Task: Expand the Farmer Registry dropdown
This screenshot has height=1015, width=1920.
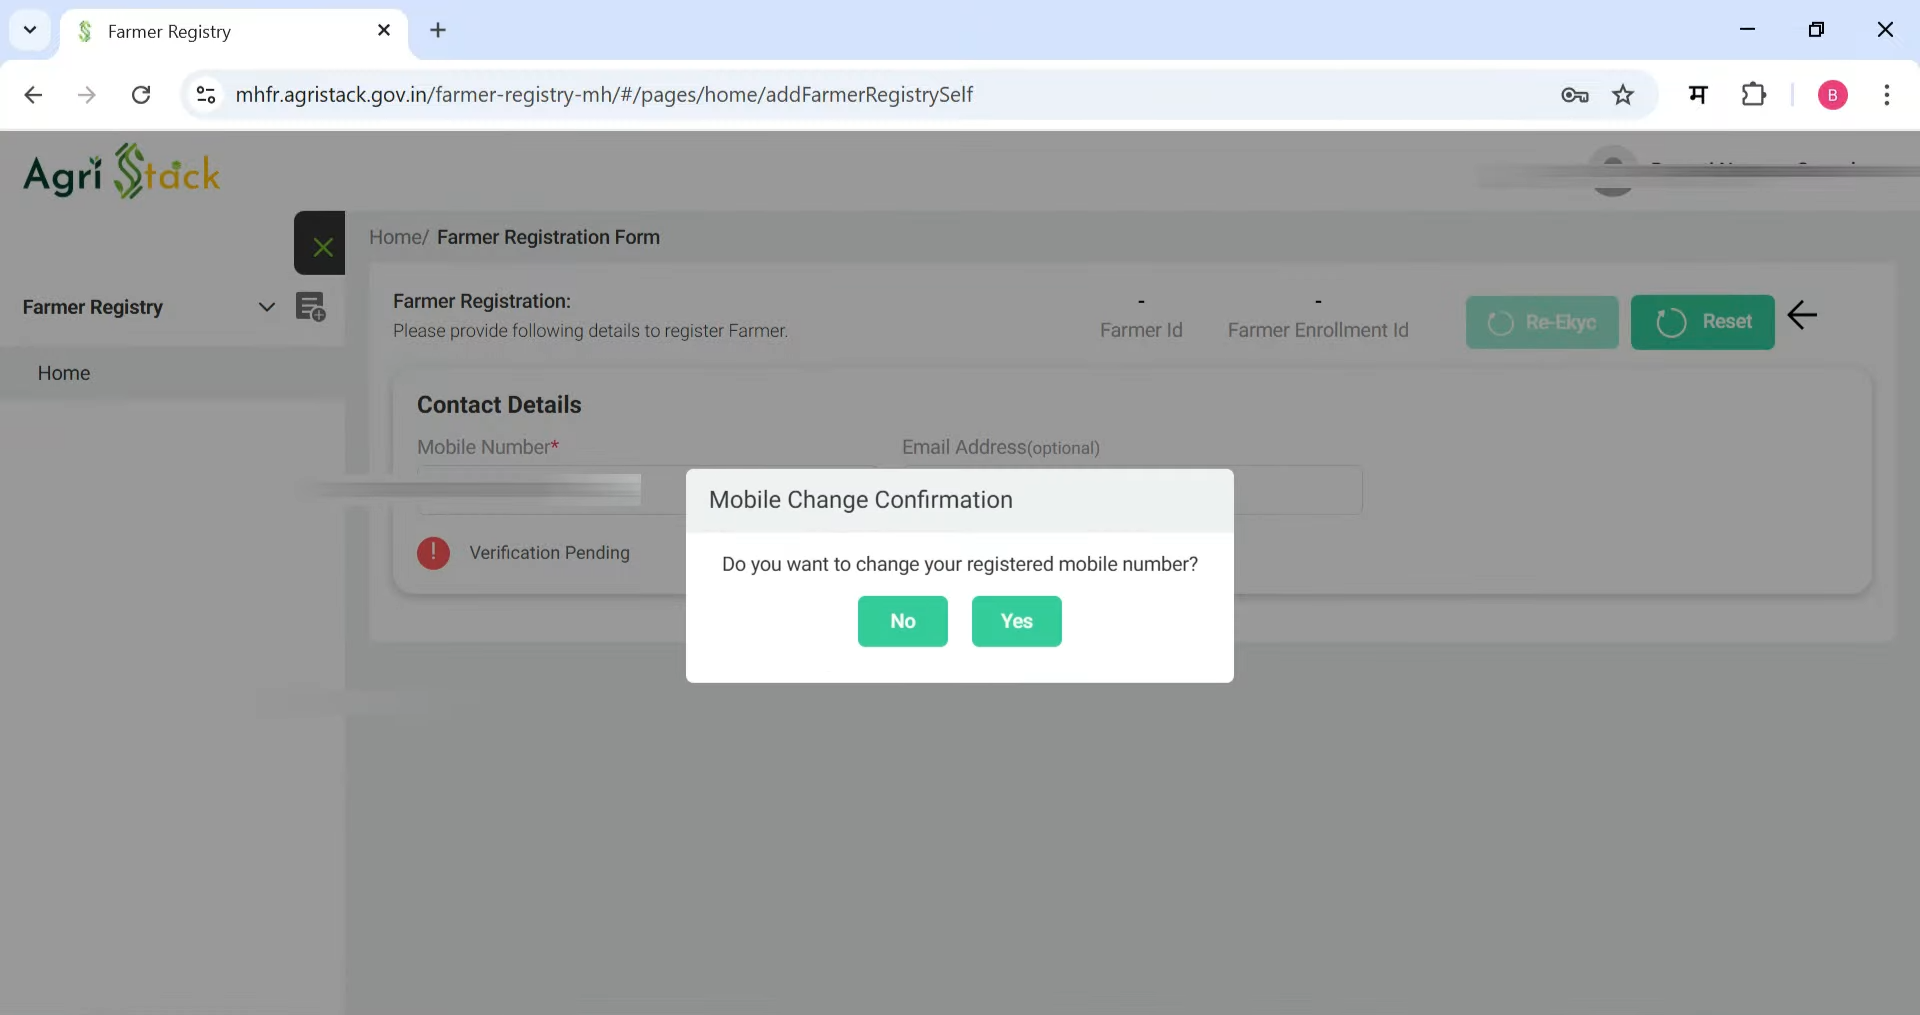Action: point(266,307)
